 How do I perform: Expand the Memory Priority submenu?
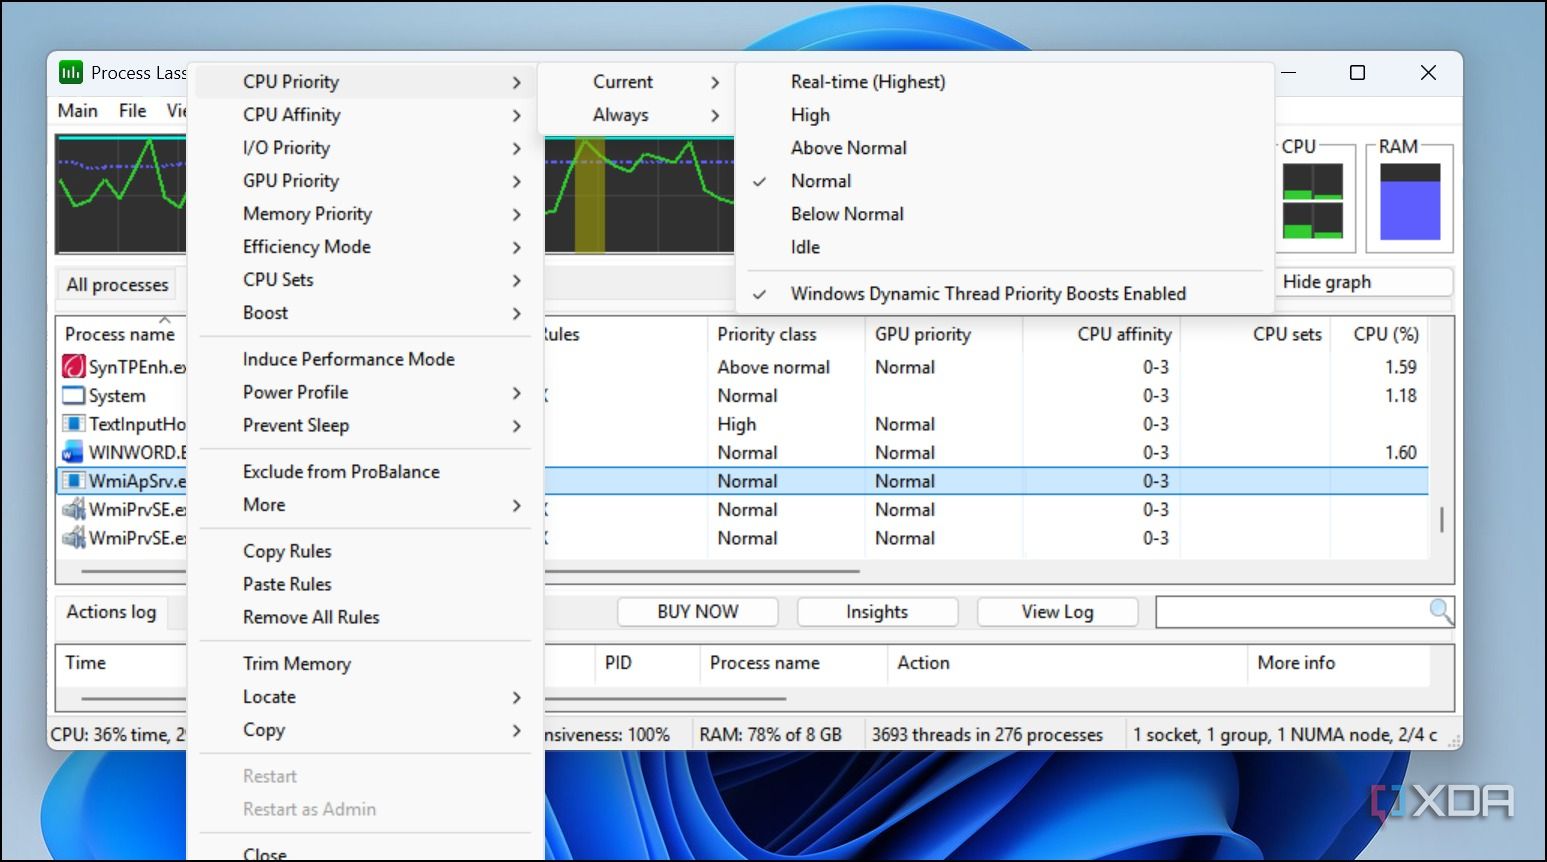point(365,214)
